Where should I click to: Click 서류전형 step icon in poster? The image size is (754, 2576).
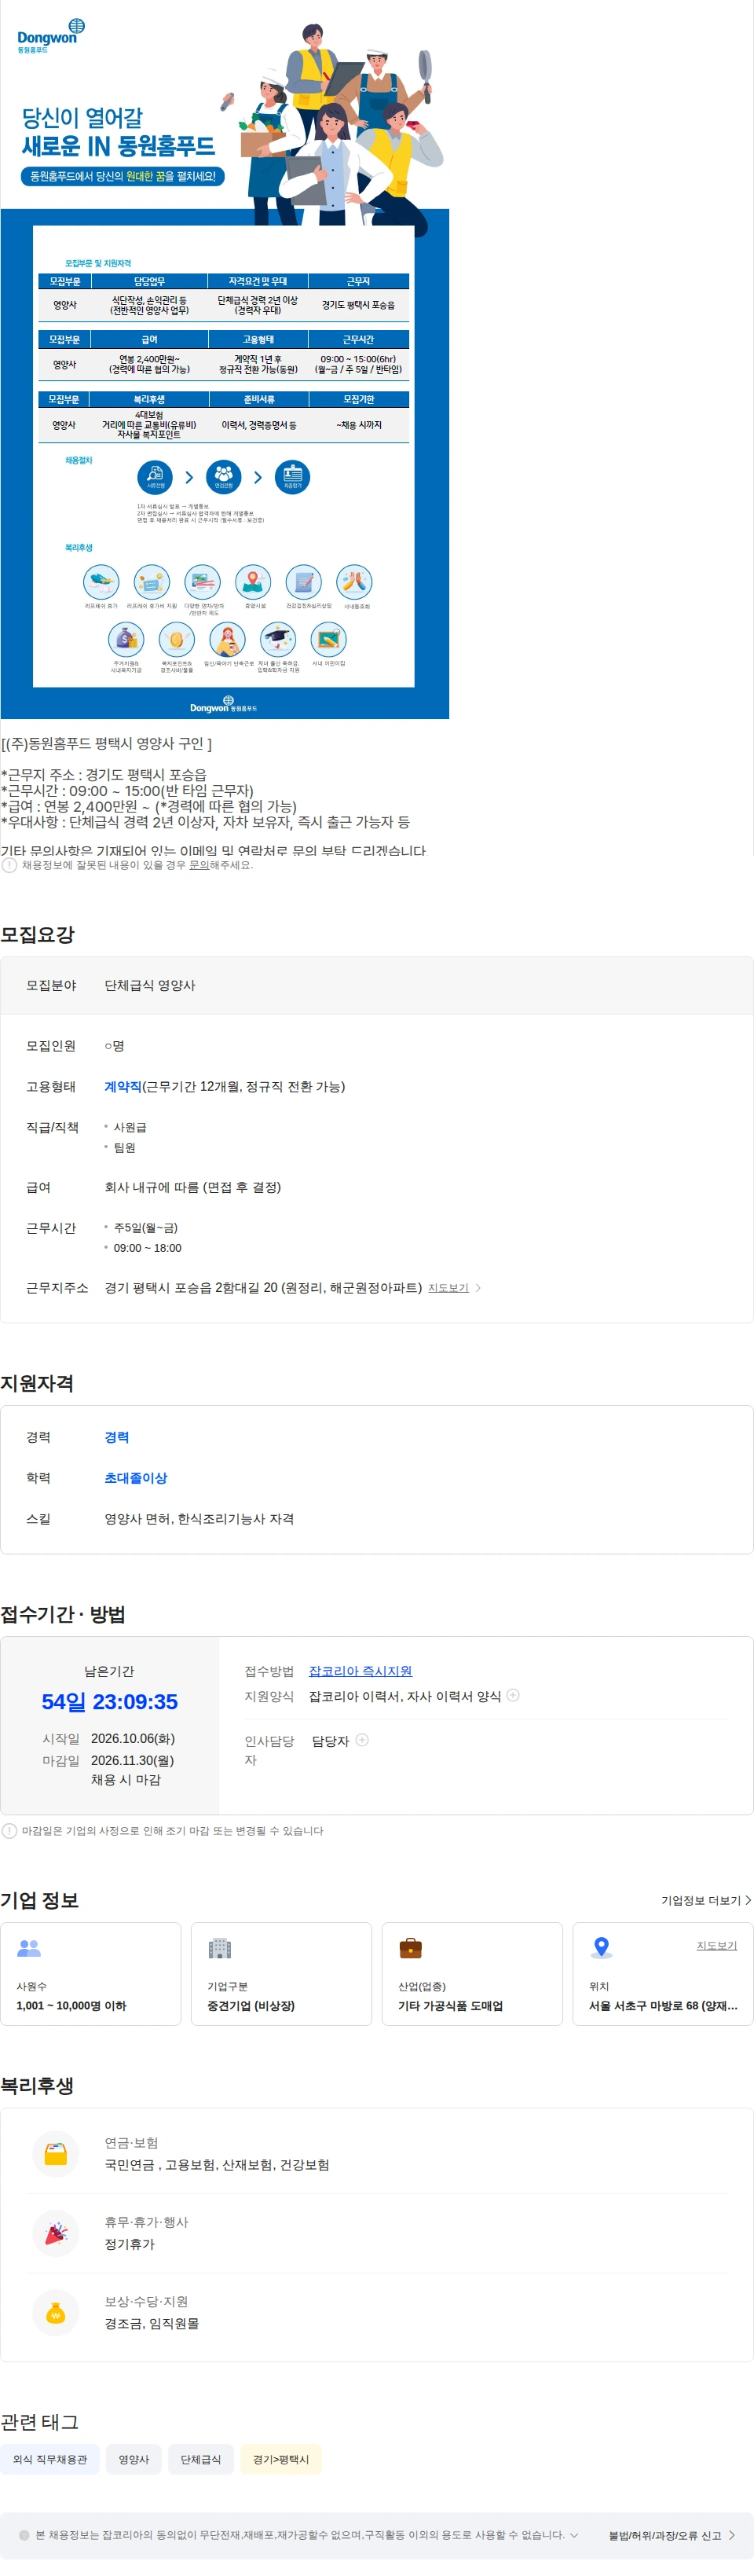coord(155,477)
